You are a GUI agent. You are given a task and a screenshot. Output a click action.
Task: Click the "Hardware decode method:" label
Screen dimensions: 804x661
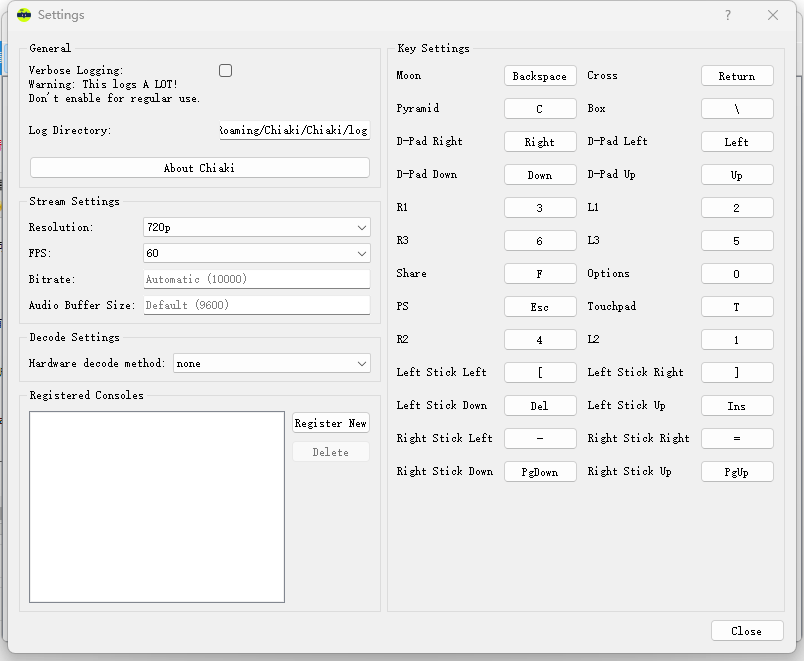point(97,363)
